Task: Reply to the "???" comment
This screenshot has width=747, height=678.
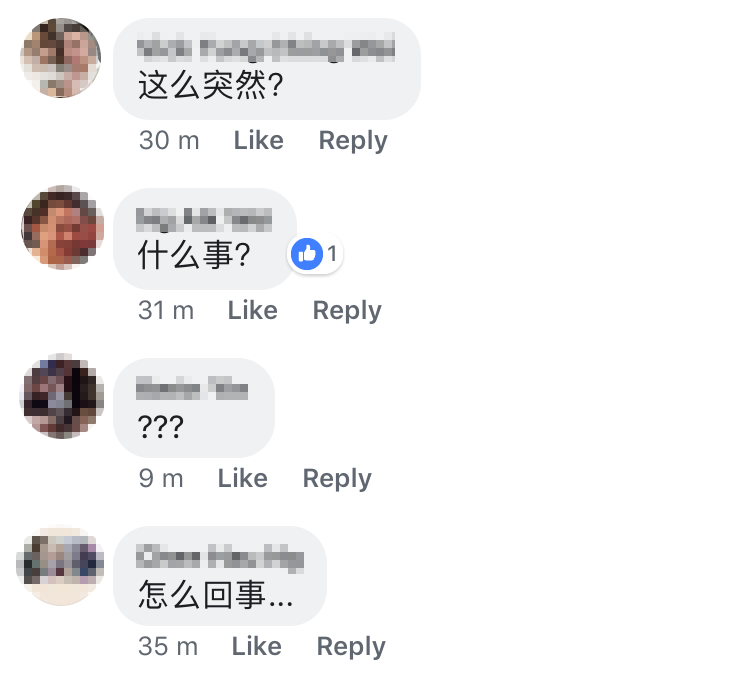Action: (x=337, y=479)
